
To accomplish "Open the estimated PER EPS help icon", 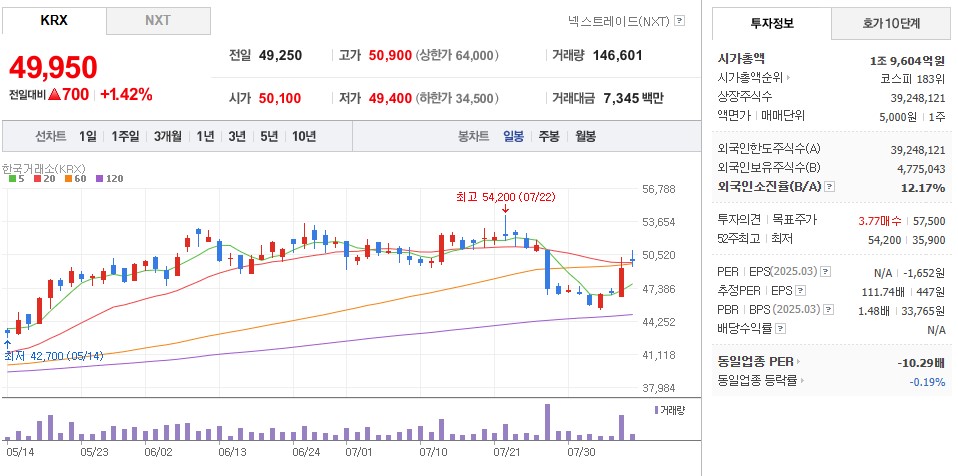I will 801,290.
